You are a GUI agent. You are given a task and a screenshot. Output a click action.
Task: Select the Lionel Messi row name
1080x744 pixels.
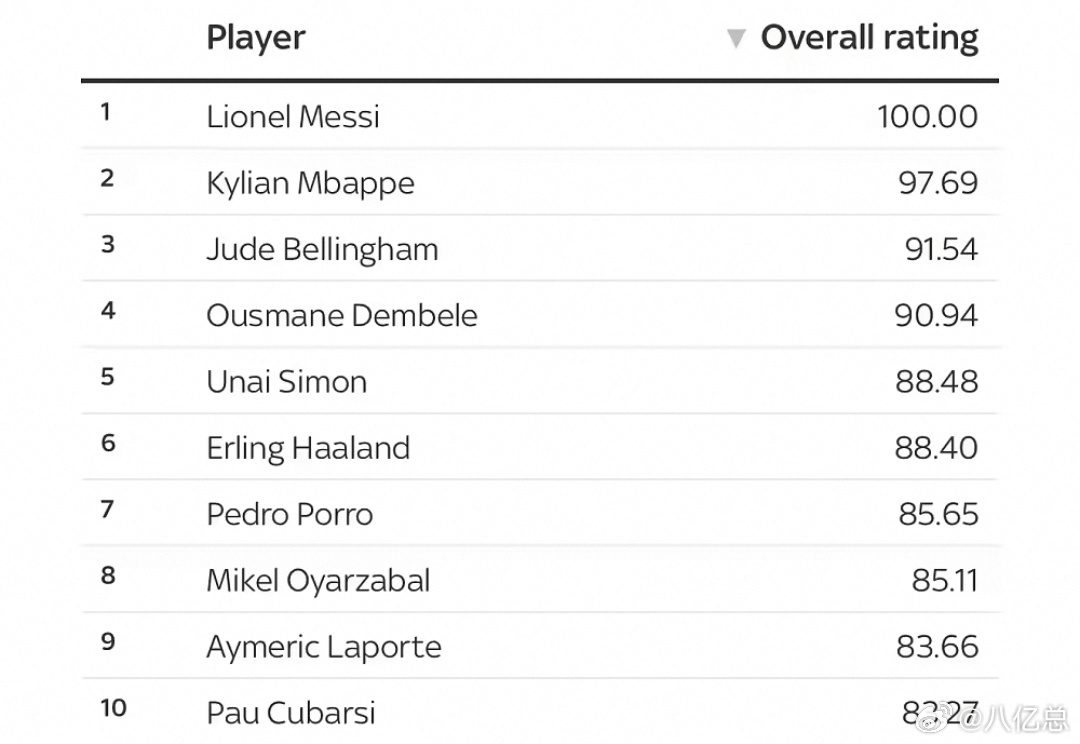pyautogui.click(x=293, y=116)
